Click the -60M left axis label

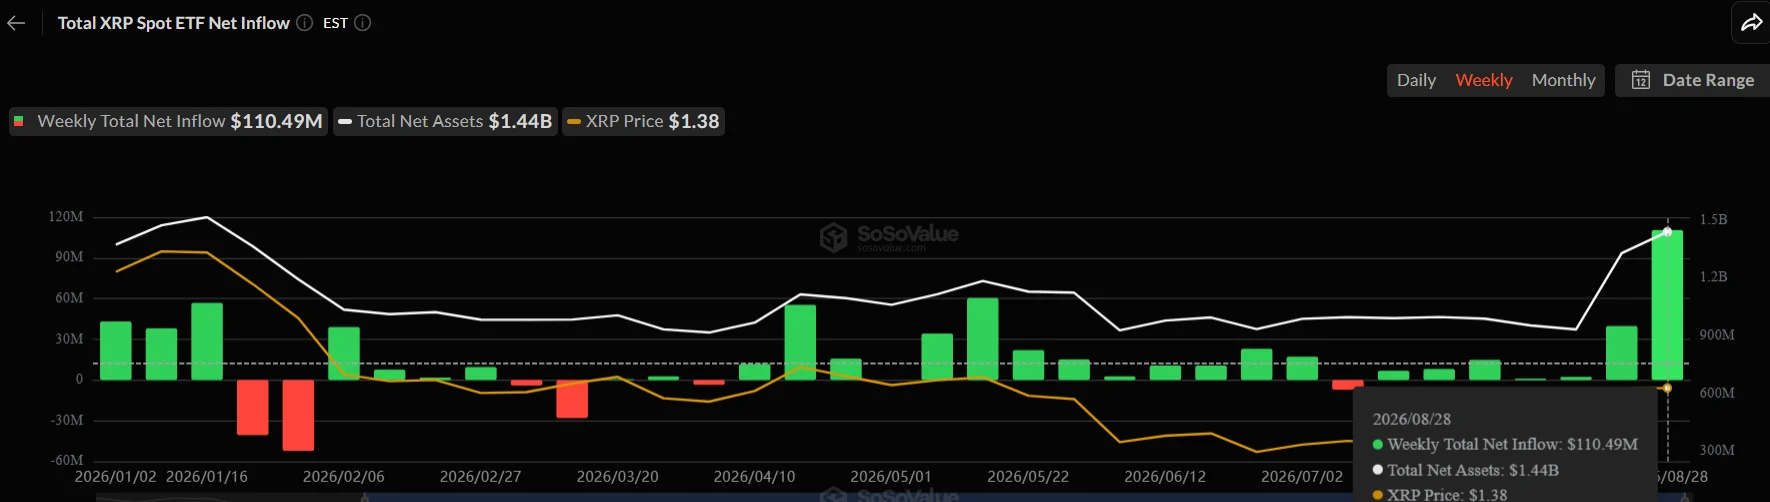coord(67,461)
